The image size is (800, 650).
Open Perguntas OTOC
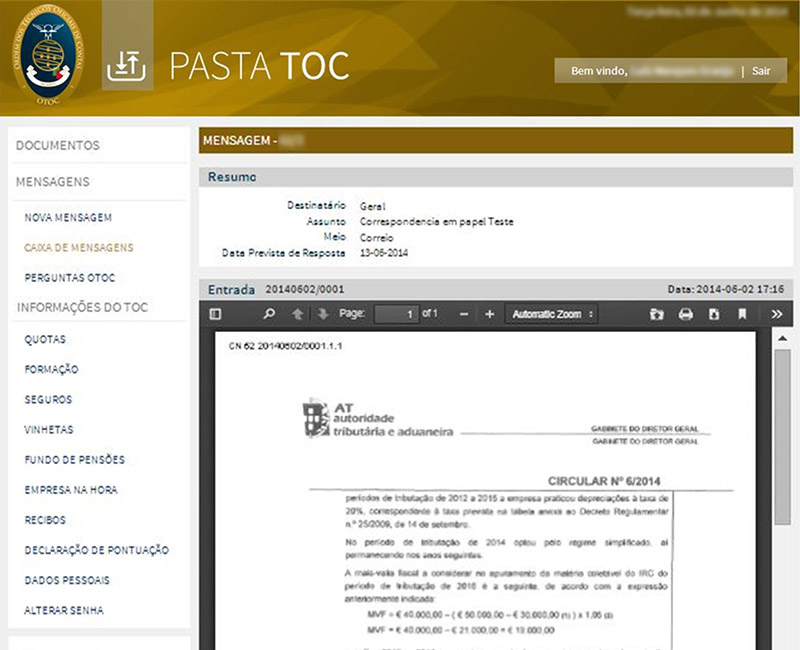(70, 278)
